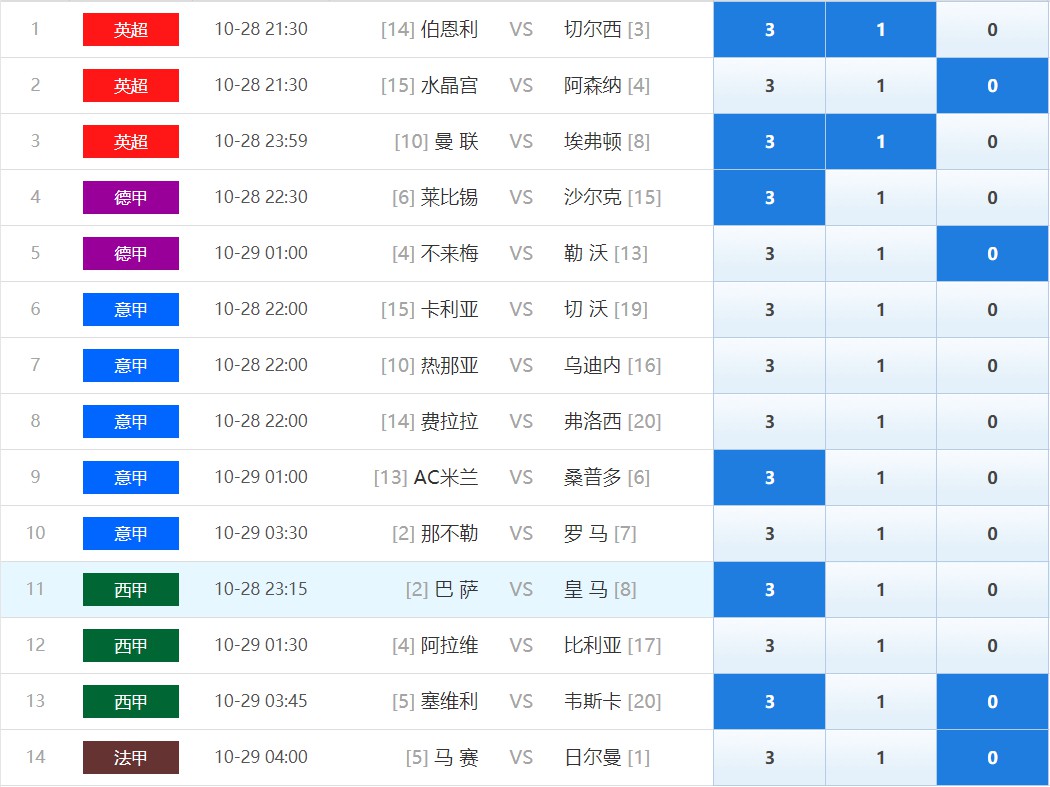Open away team 韦斯卡
The width and height of the screenshot is (1050, 787).
tap(593, 701)
